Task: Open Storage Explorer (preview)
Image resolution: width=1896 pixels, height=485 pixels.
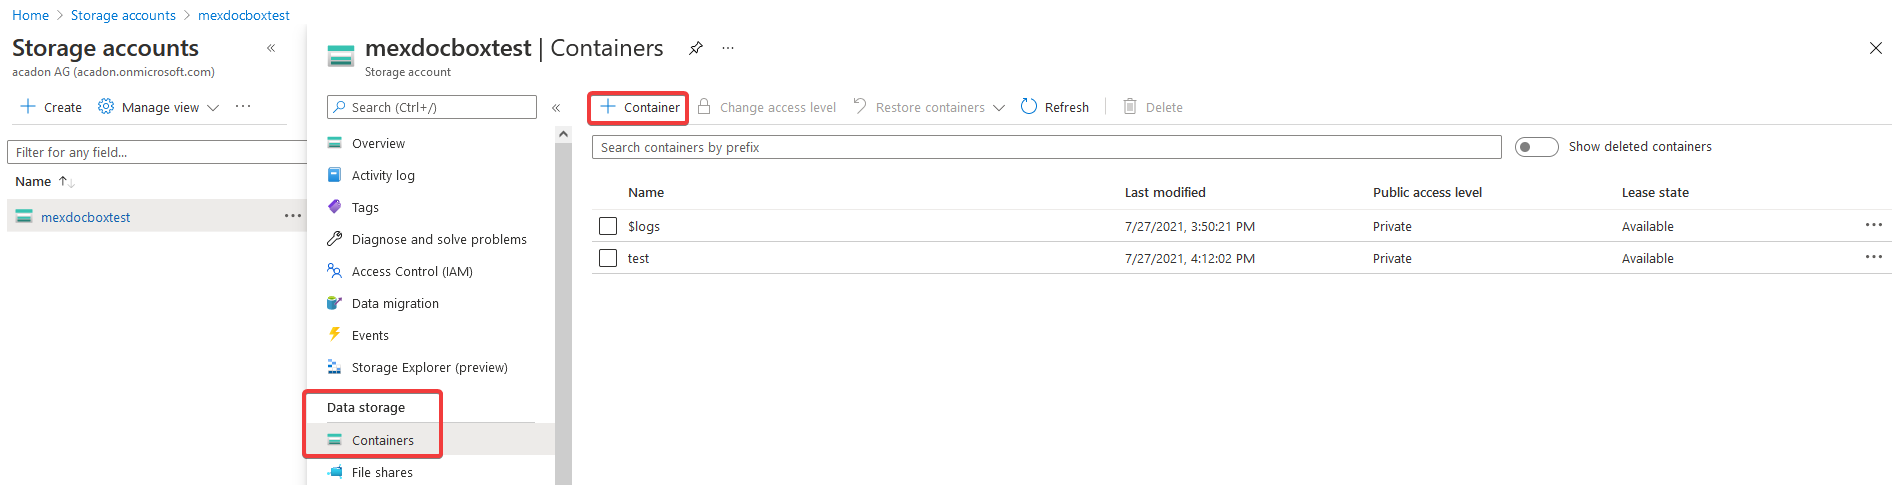Action: pos(429,367)
